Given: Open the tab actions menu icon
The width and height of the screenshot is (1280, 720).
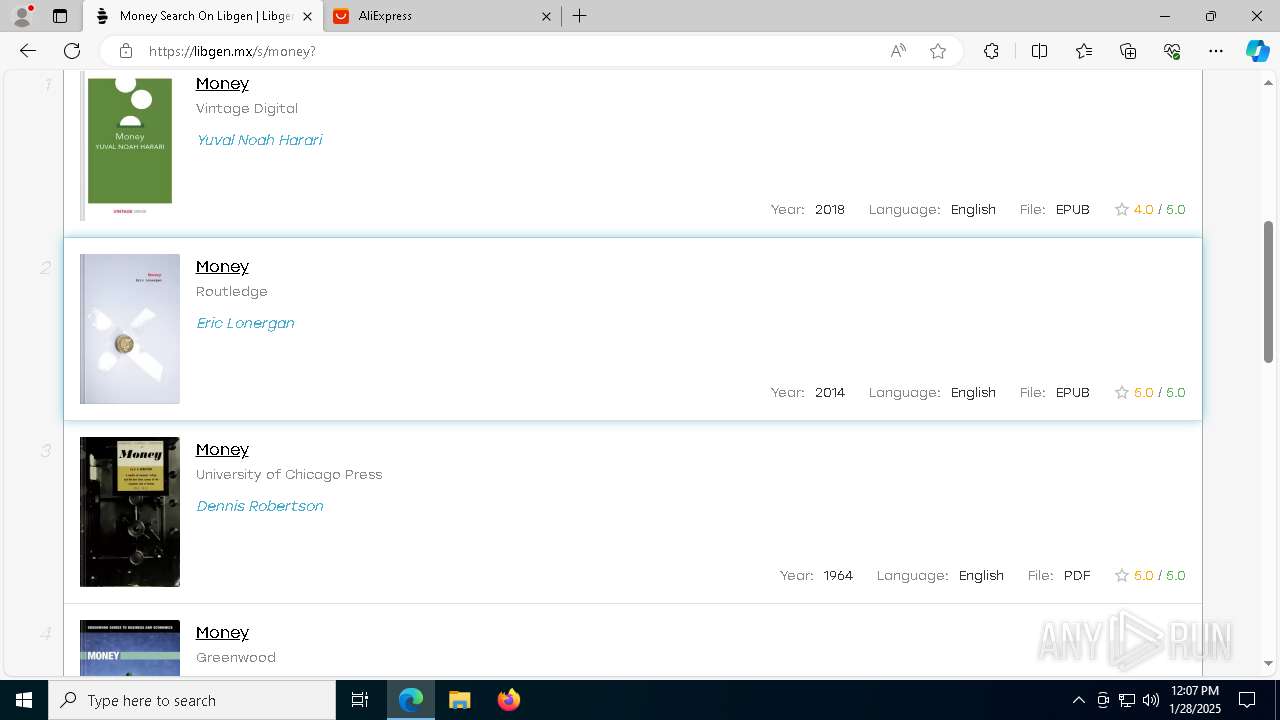Looking at the screenshot, I should click(60, 16).
